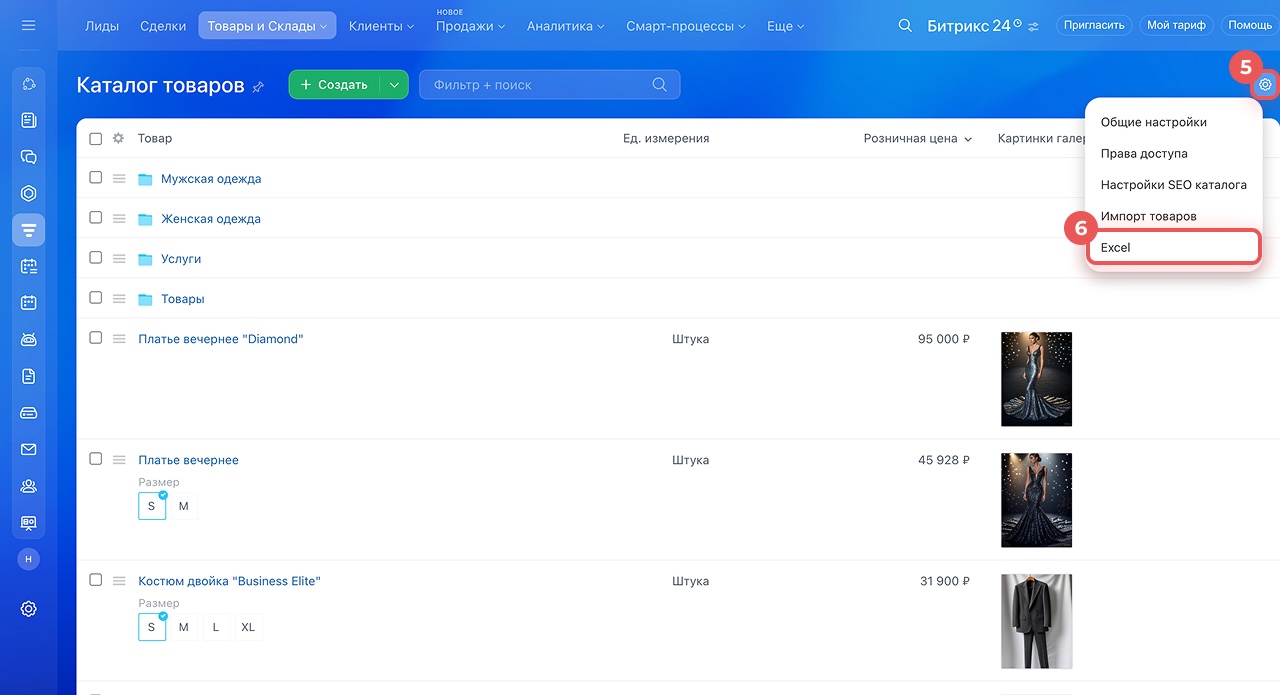Tick checkbox for Платье вечернее "Diamond"
Screen dimensions: 1280x695
coord(96,338)
